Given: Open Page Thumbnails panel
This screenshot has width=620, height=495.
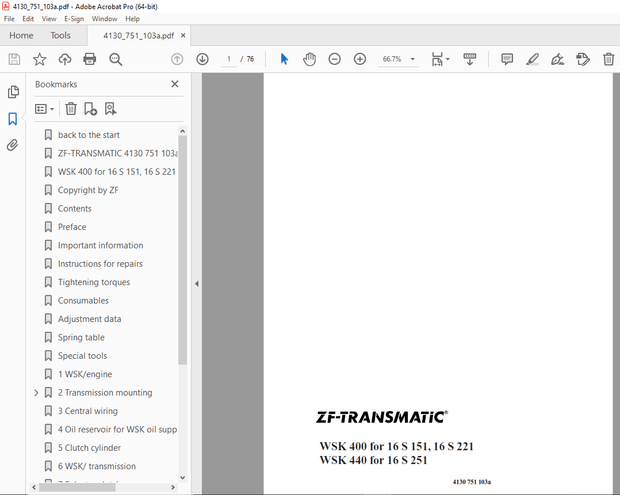Looking at the screenshot, I should 13,92.
